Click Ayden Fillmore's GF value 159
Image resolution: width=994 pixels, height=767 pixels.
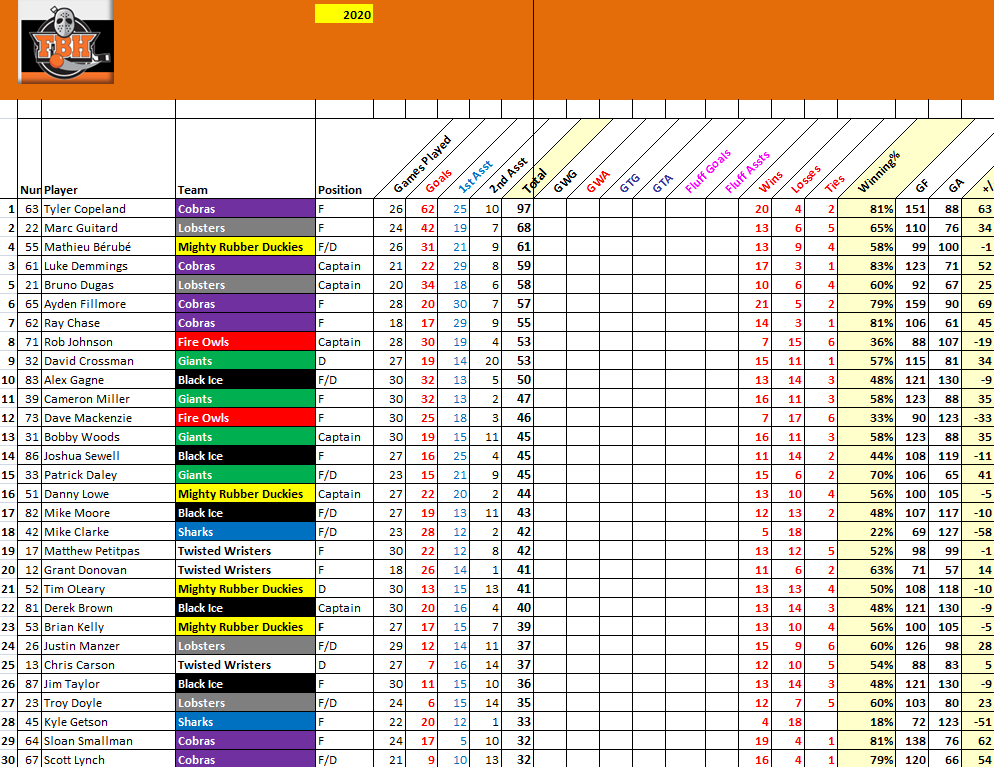pos(914,304)
